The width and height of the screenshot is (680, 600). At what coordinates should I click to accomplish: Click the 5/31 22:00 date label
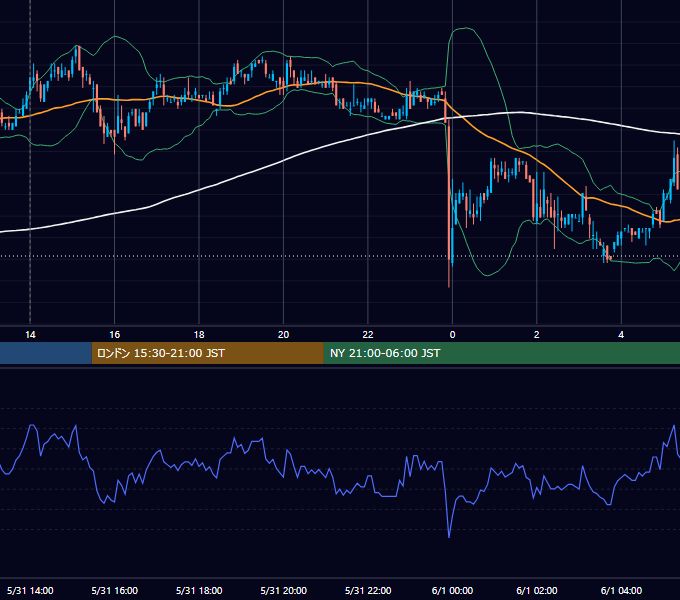pos(368,590)
